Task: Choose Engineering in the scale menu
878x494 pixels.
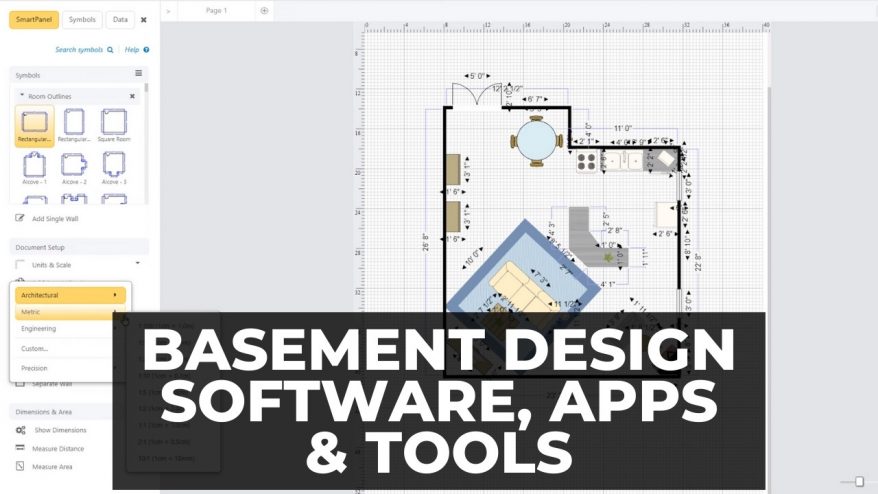Action: point(39,329)
